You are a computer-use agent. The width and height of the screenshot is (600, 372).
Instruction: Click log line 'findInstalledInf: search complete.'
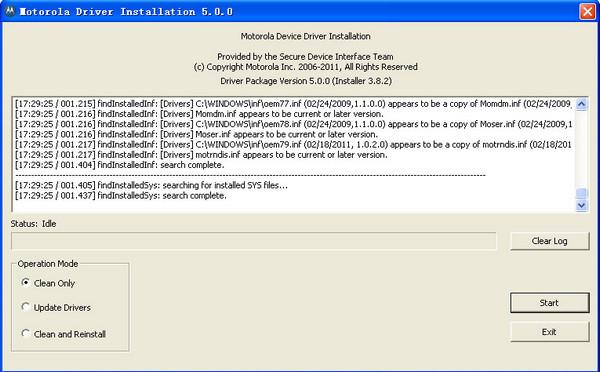120,165
